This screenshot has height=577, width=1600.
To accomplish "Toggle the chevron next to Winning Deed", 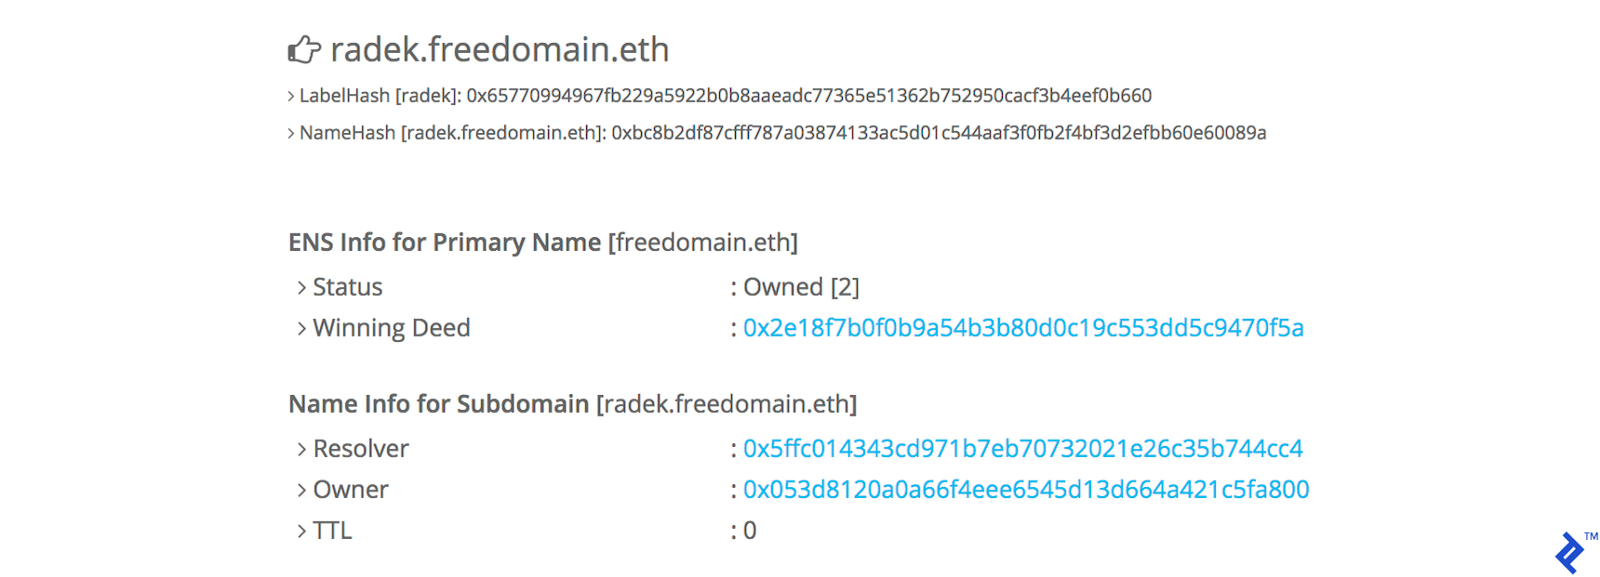I will (x=301, y=329).
